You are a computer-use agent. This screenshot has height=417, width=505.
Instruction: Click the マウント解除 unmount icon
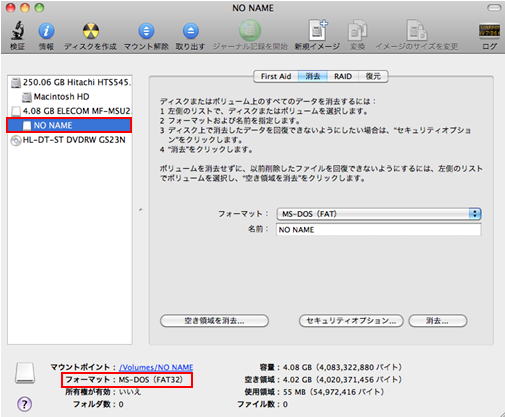coord(146,31)
